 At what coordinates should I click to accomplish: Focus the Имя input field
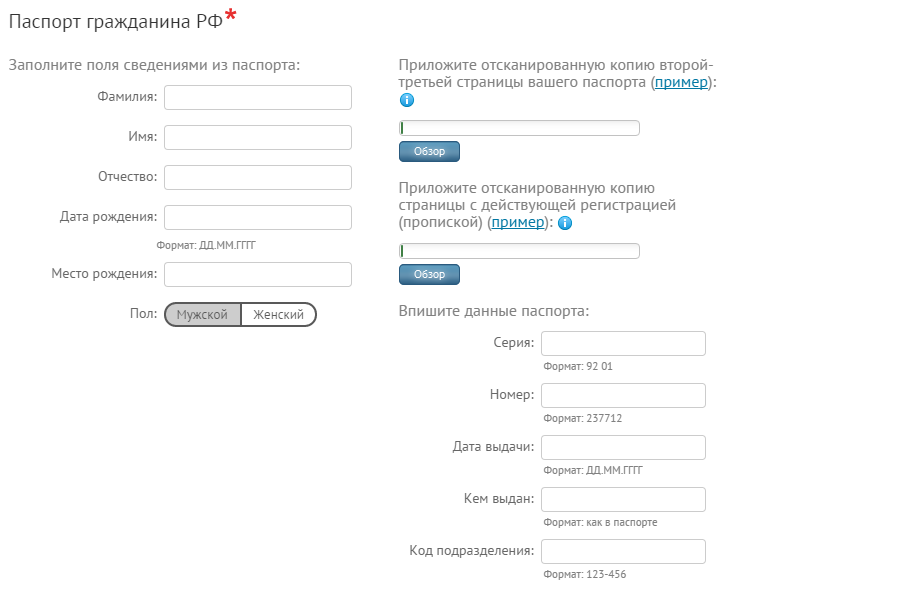pos(258,137)
